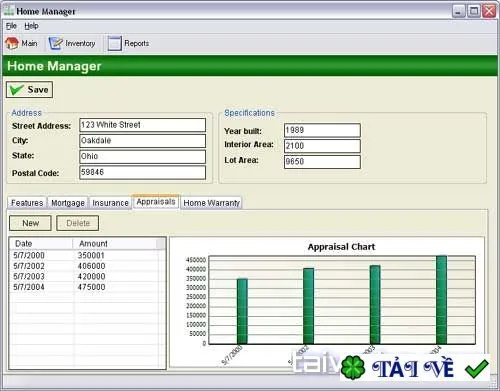Click the Year built field
Screen dimensions: 500x391
pos(322,130)
